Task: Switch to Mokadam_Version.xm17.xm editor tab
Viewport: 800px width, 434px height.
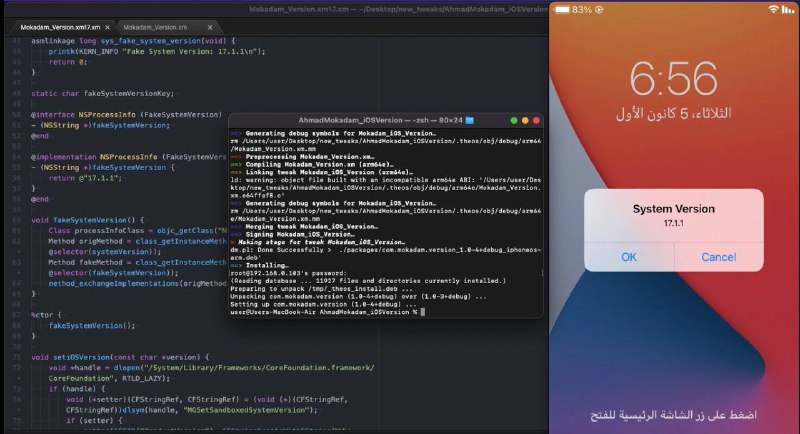Action: 60,27
